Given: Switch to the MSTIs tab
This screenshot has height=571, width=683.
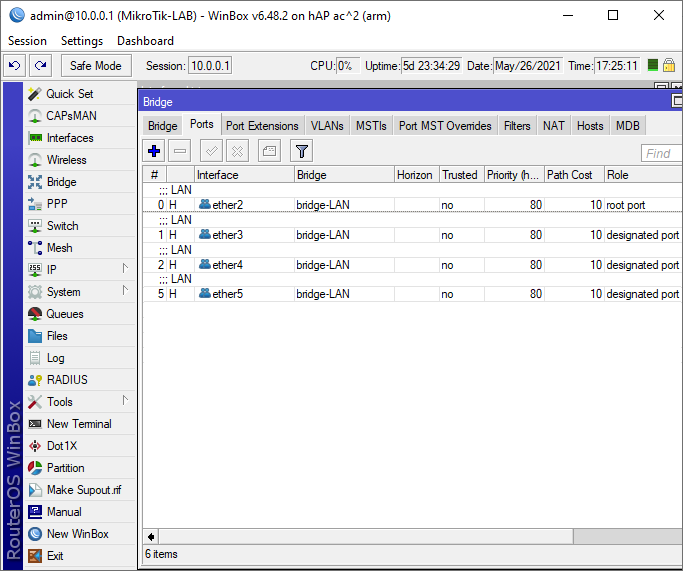Looking at the screenshot, I should click(371, 126).
